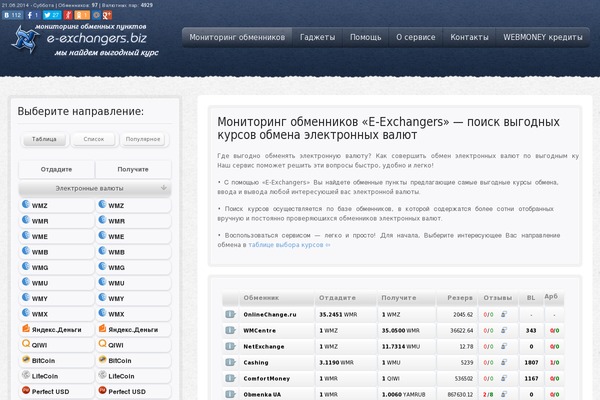Image resolution: width=600 pixels, height=400 pixels.
Task: Open the Мониторинг обменников menu item
Action: pyautogui.click(x=237, y=38)
